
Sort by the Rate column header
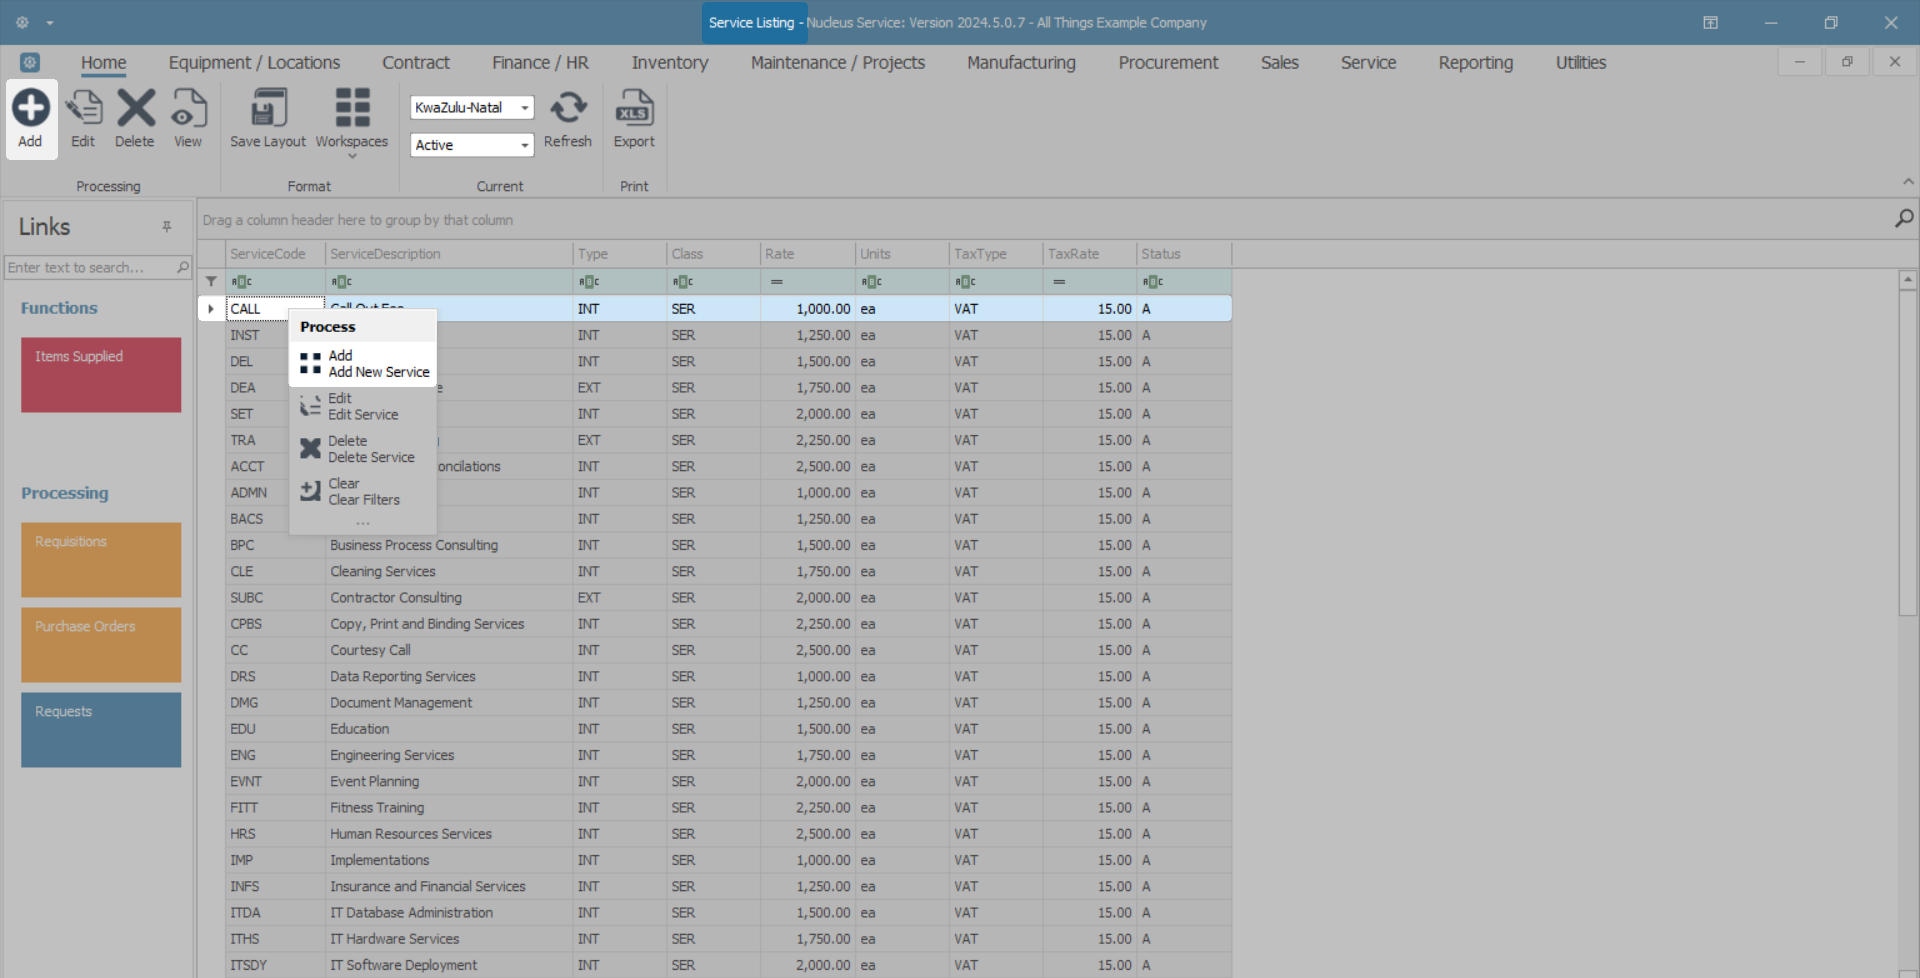point(807,254)
